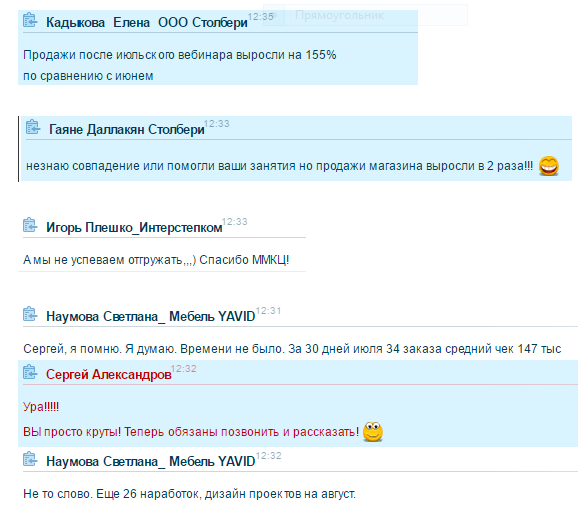Select sender name Игорь Плешко_Интерстепком
Screen dimensions: 580x521
click(x=134, y=227)
